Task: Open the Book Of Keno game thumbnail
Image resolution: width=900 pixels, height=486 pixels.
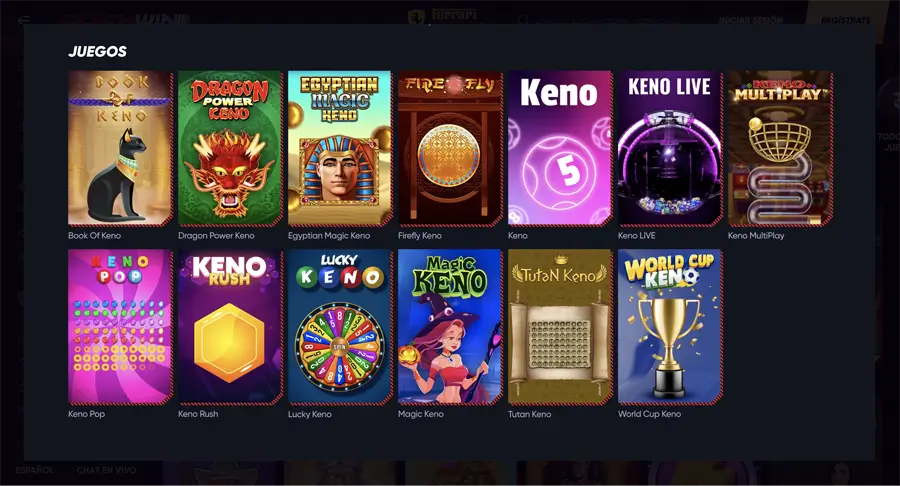Action: [x=120, y=148]
